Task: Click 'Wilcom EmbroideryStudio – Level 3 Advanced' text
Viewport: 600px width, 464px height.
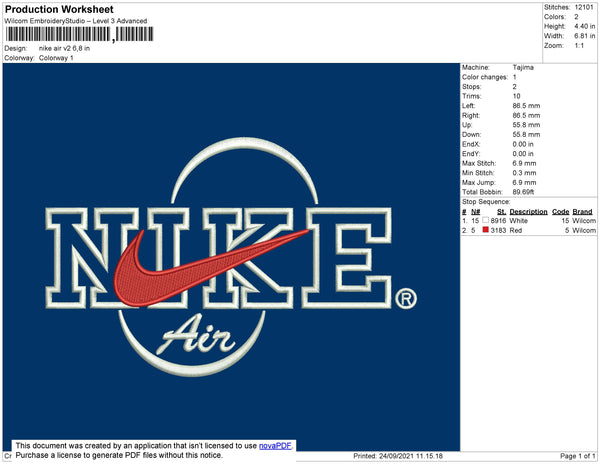Action: (x=76, y=21)
